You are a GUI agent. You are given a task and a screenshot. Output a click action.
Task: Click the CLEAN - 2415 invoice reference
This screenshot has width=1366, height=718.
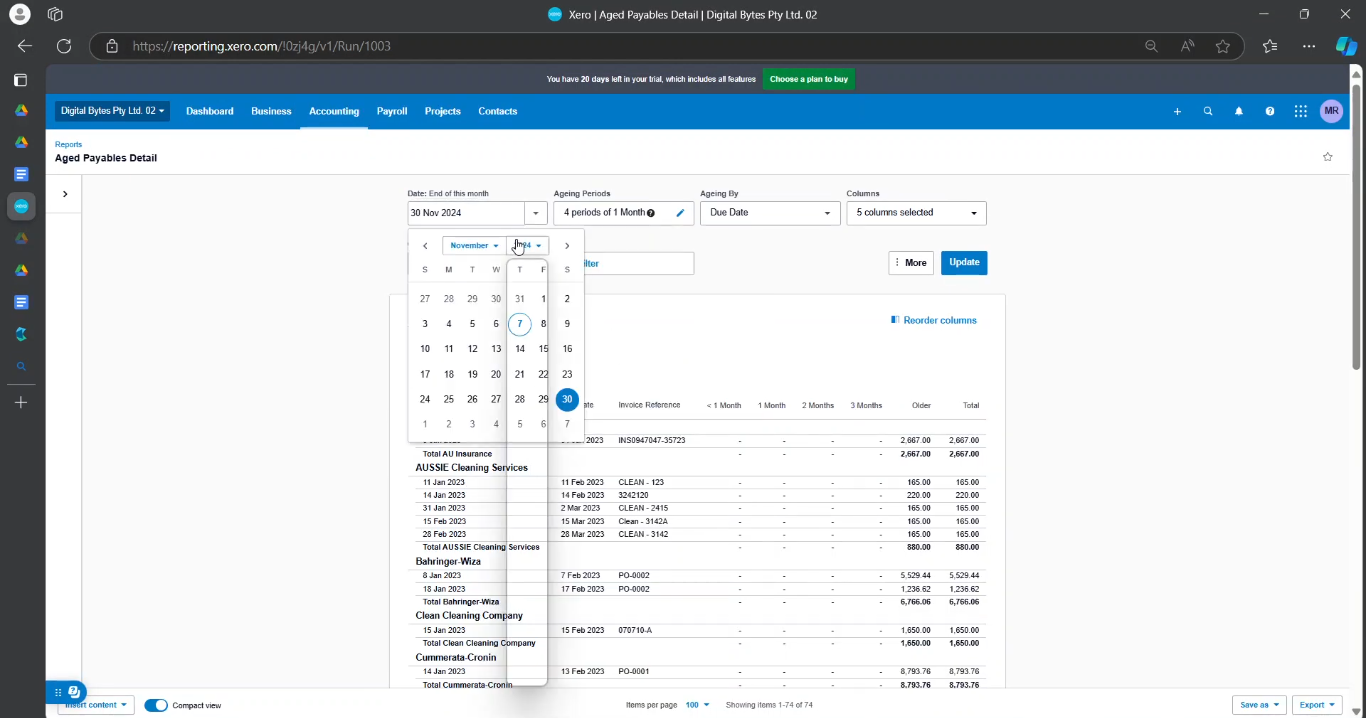point(641,509)
